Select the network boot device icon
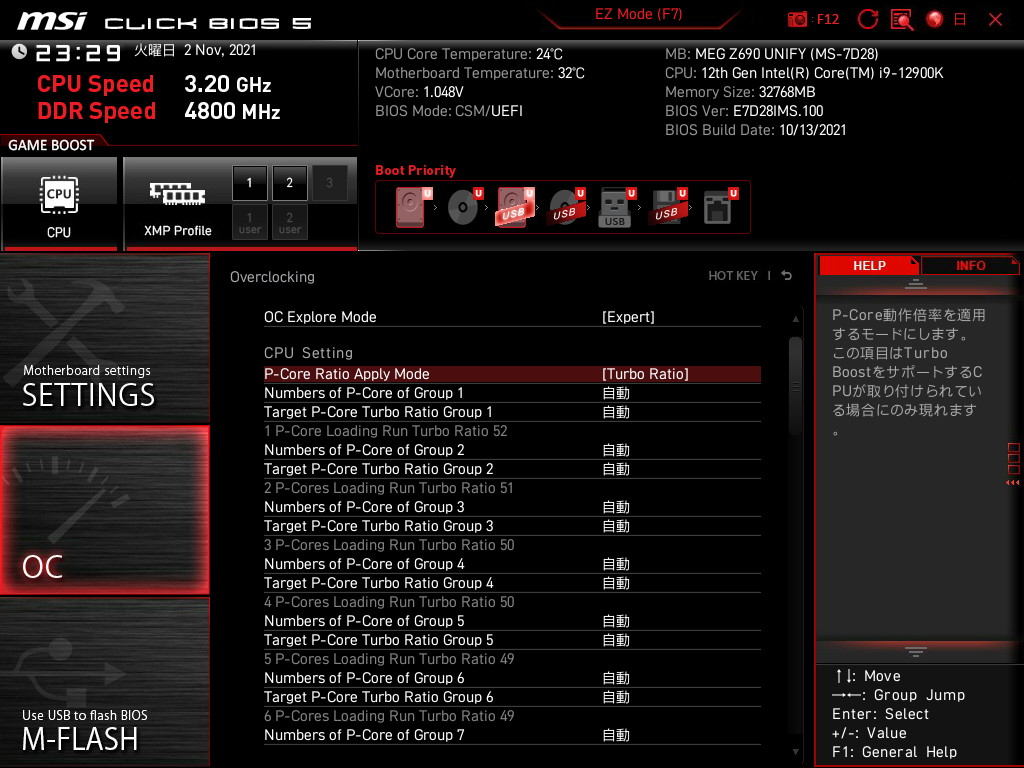The height and width of the screenshot is (768, 1024). pos(719,207)
